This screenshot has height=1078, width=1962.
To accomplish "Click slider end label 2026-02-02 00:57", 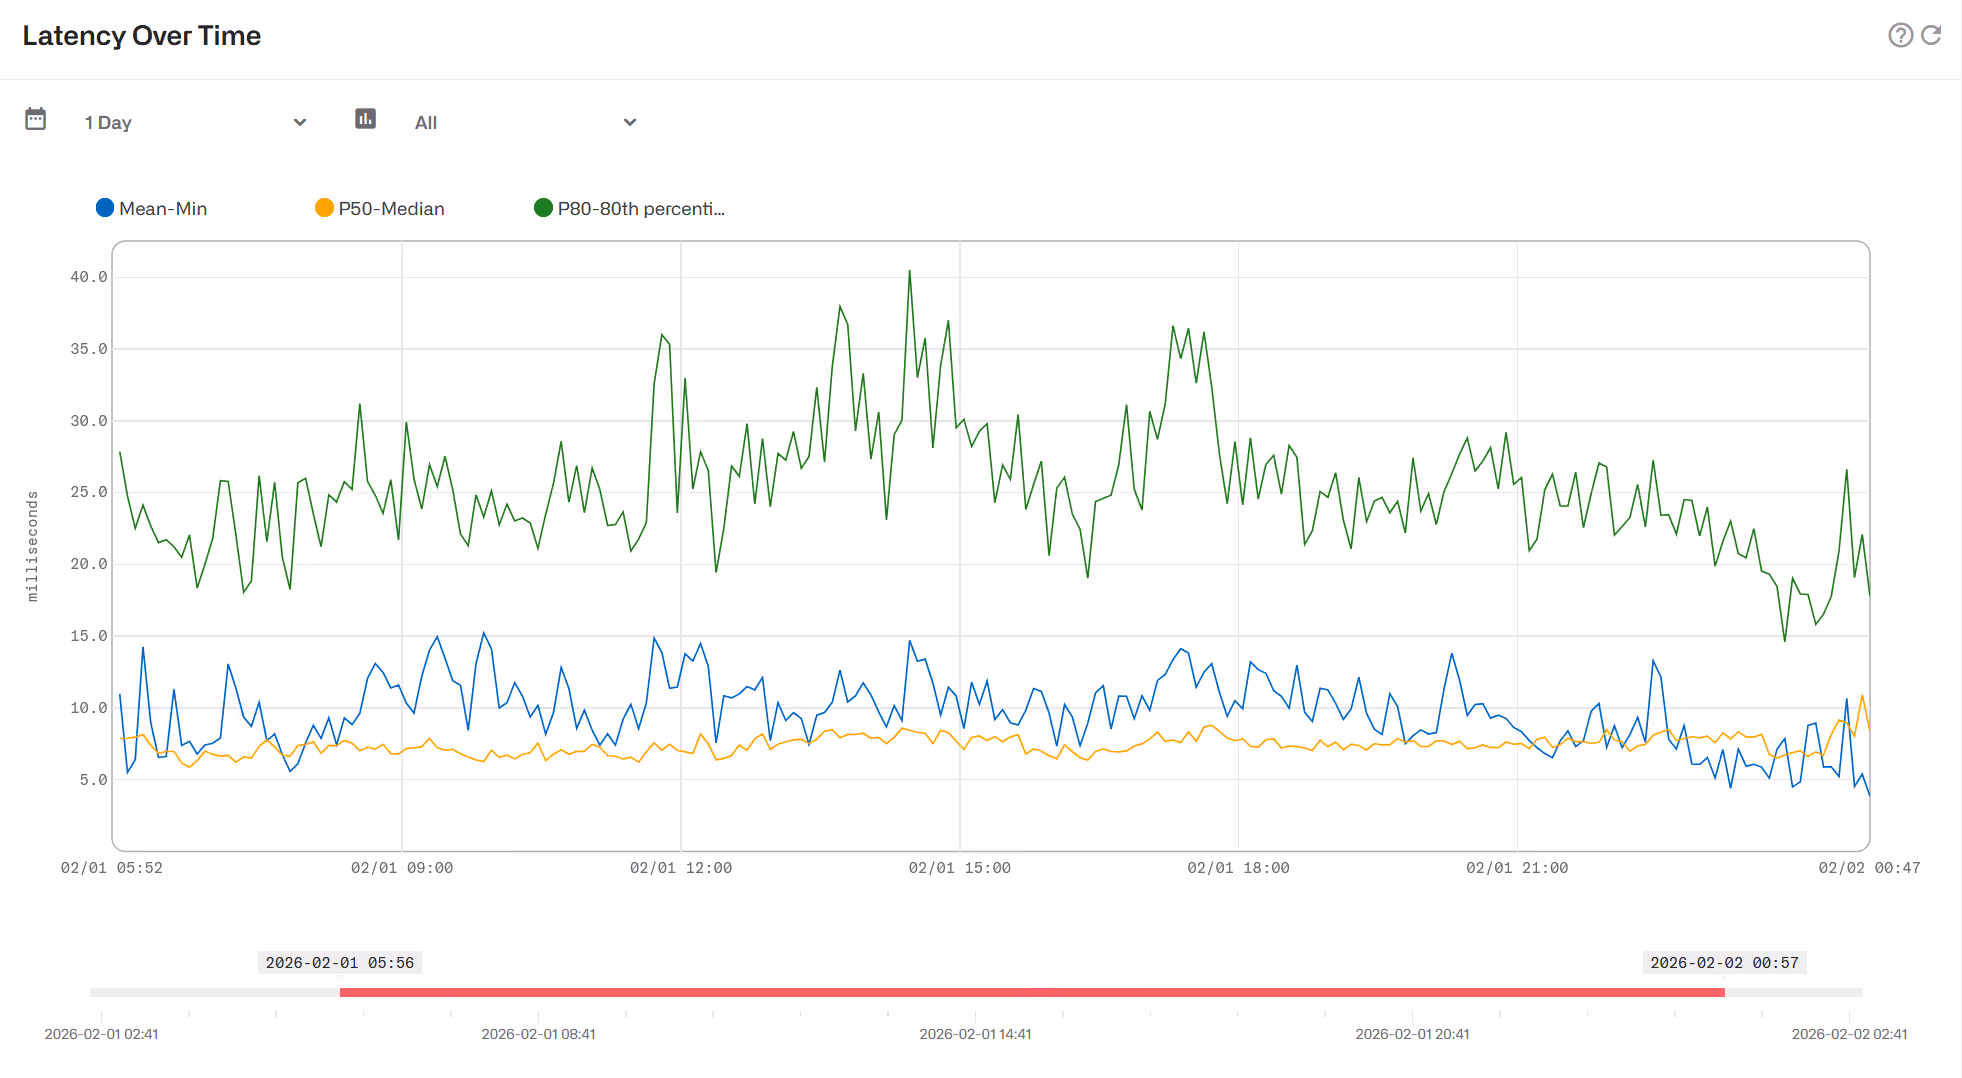I will coord(1725,963).
